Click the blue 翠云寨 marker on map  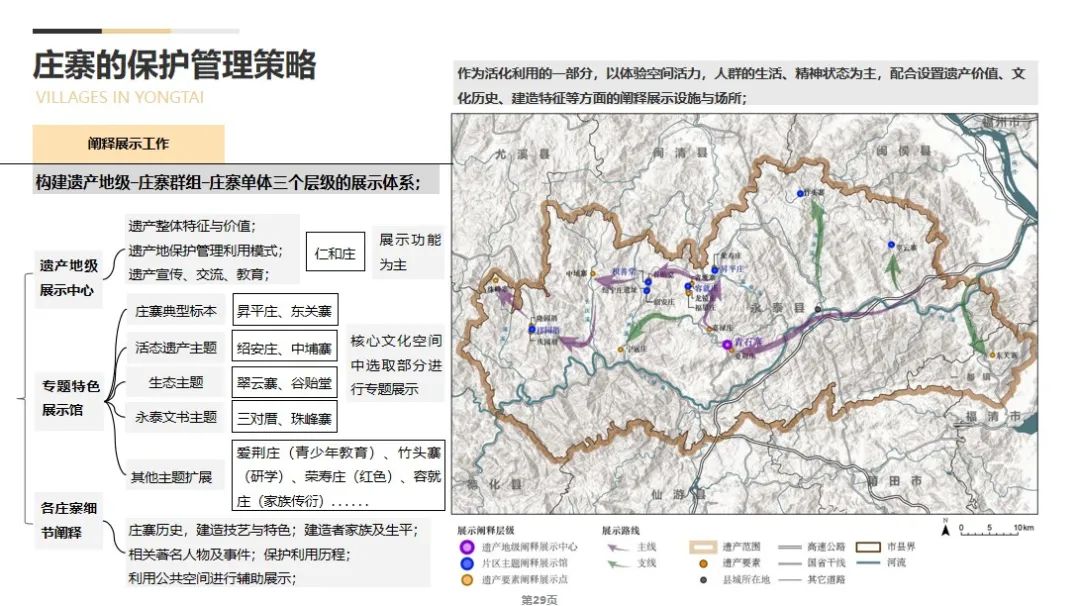(891, 244)
